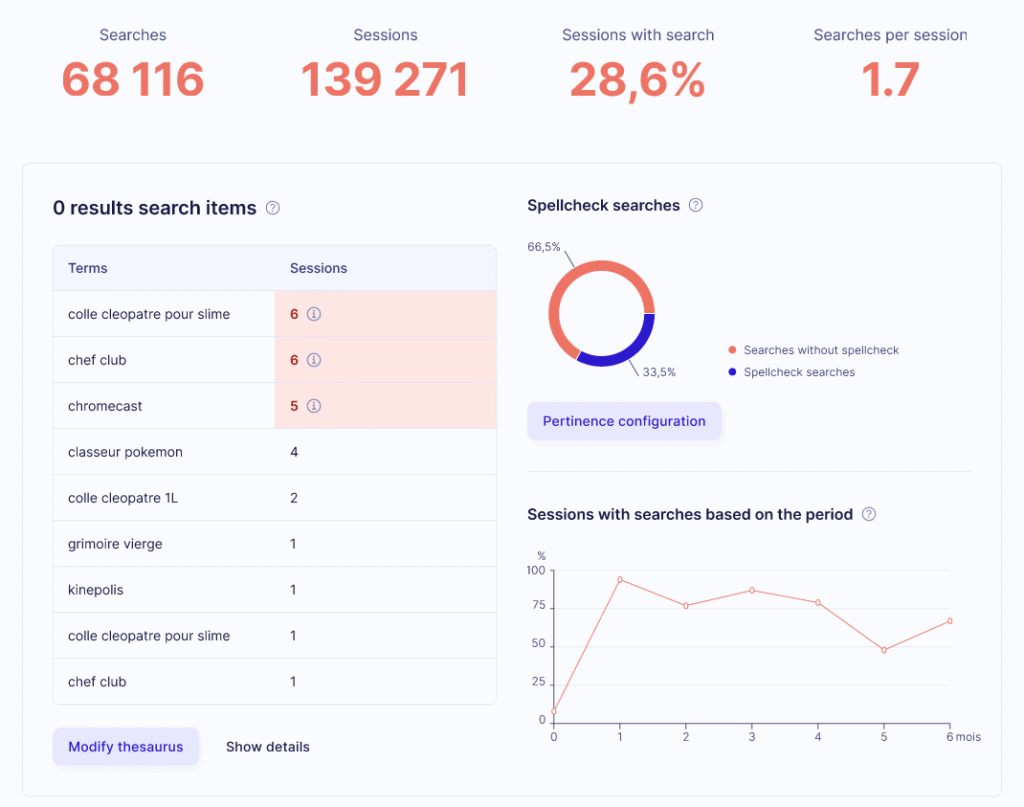Open Show details link
Screen dimensions: 1024x807
[267, 747]
